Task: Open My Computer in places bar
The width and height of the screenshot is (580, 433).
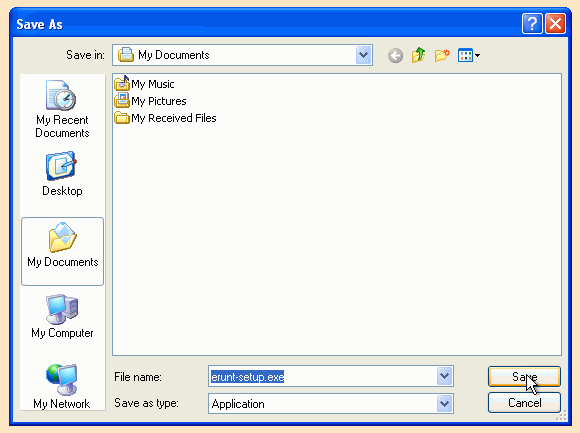Action: pyautogui.click(x=62, y=317)
